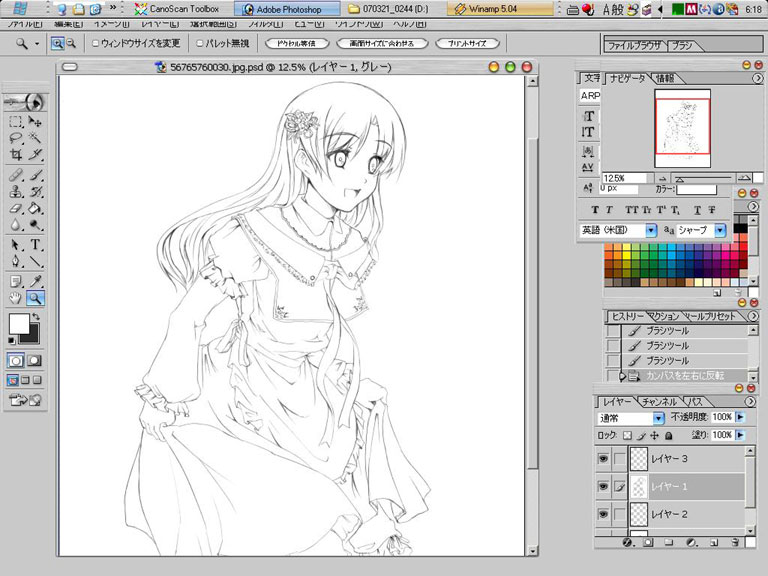Viewport: 768px width, 576px height.
Task: Switch to 情報 tab
Action: click(x=665, y=78)
